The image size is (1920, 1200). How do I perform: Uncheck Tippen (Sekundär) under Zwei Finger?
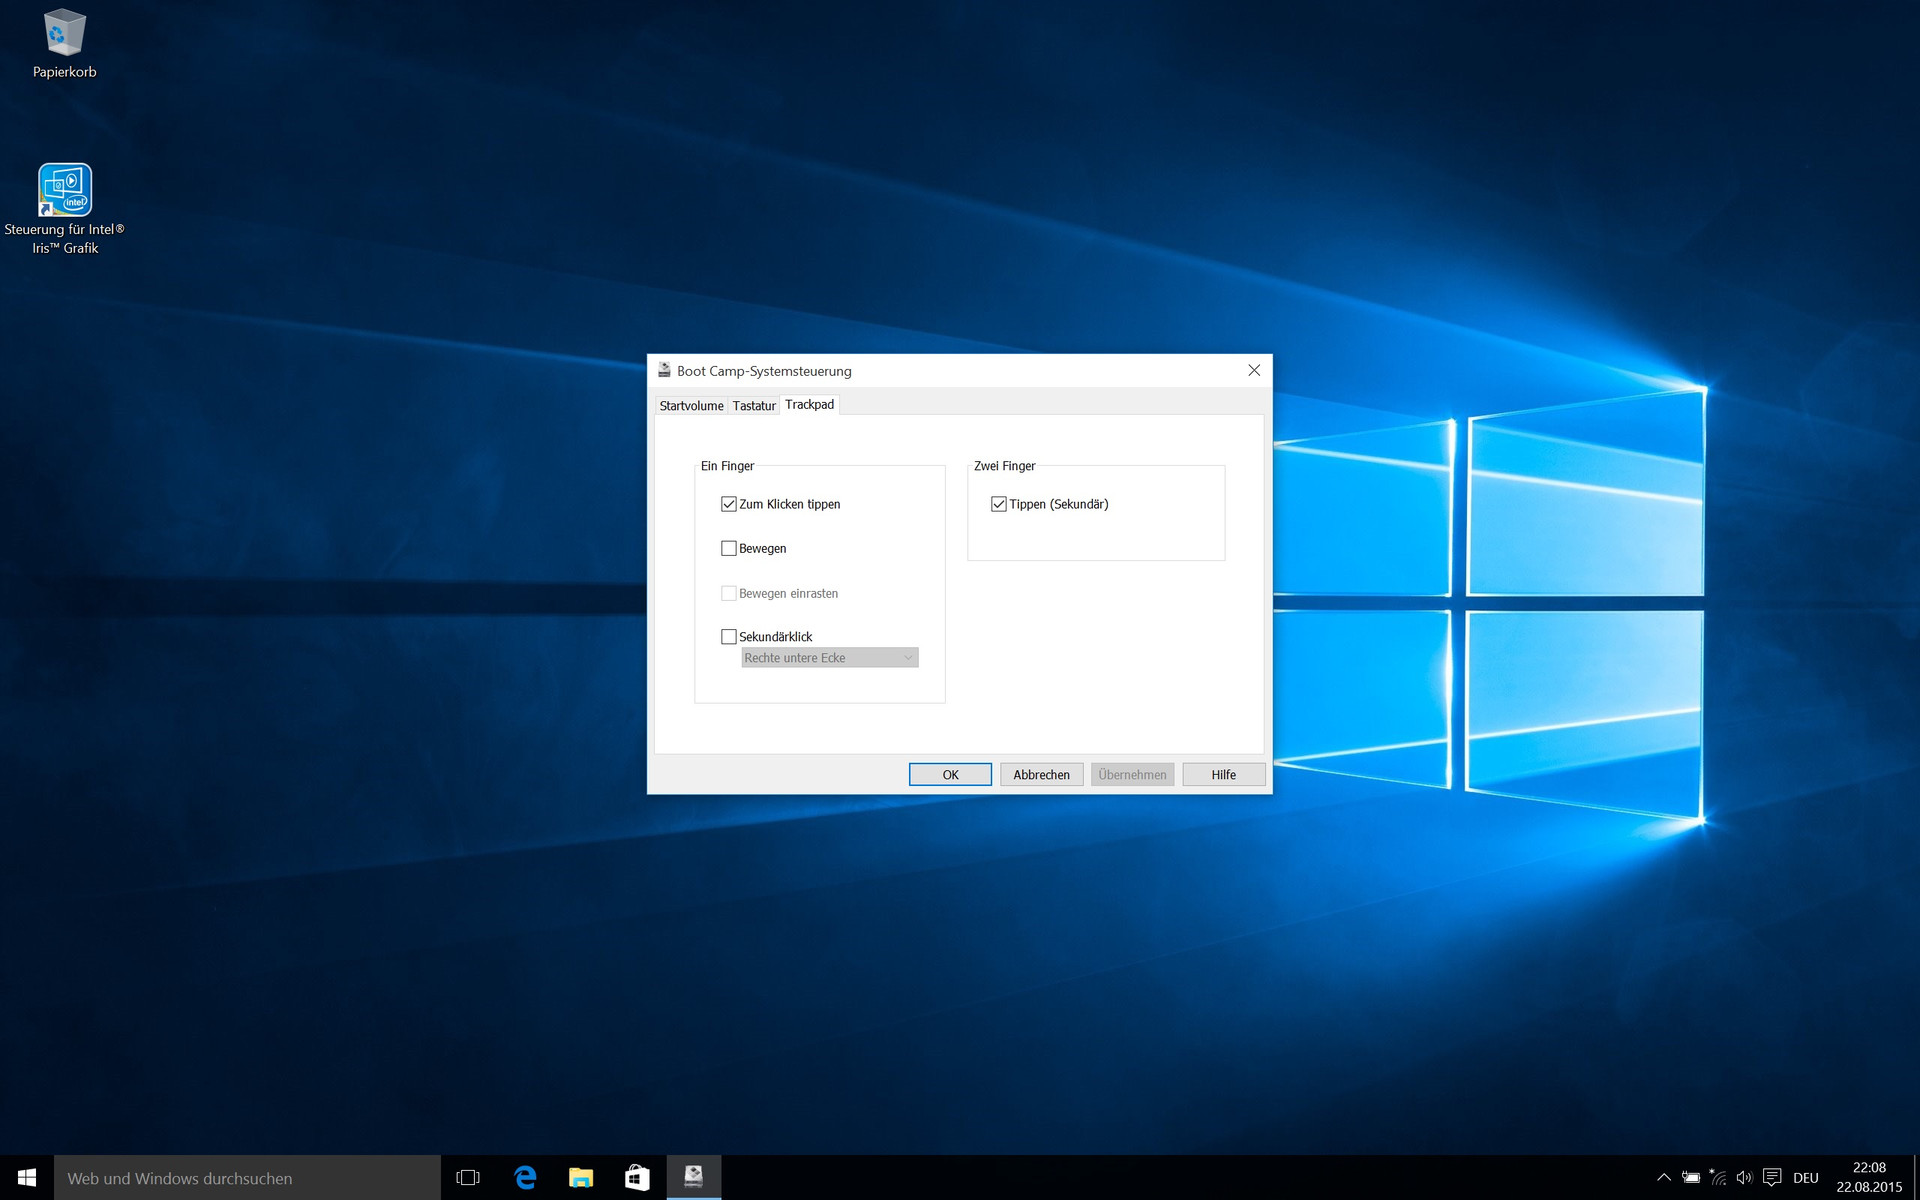(999, 504)
